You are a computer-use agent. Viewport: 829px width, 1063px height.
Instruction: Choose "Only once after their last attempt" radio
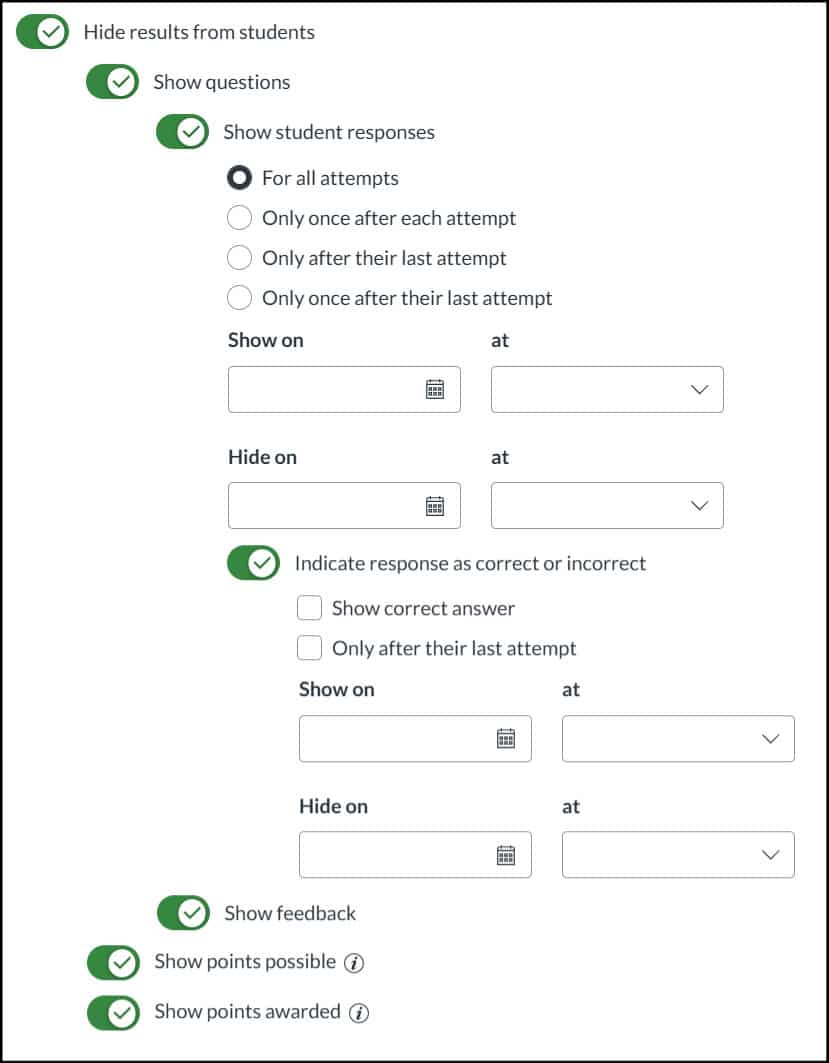pos(240,298)
